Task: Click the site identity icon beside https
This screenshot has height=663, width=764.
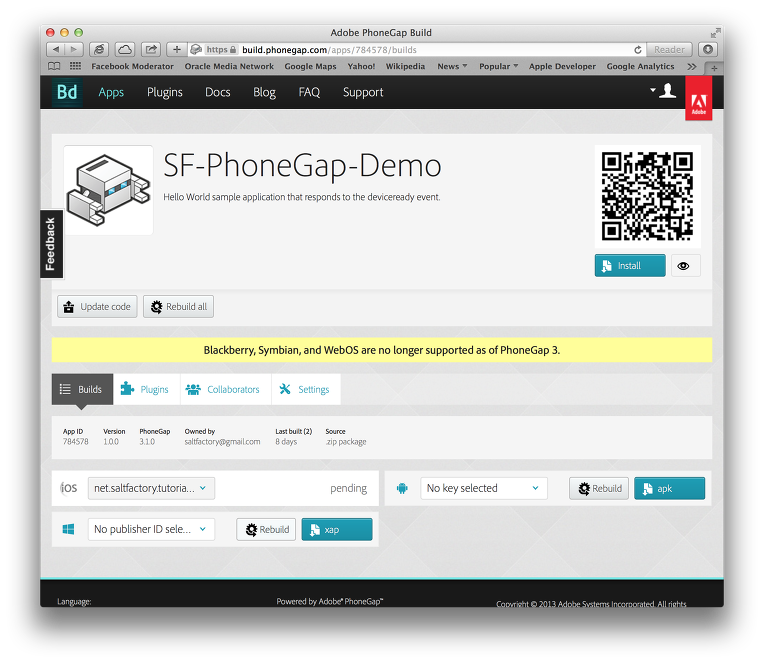Action: (196, 49)
